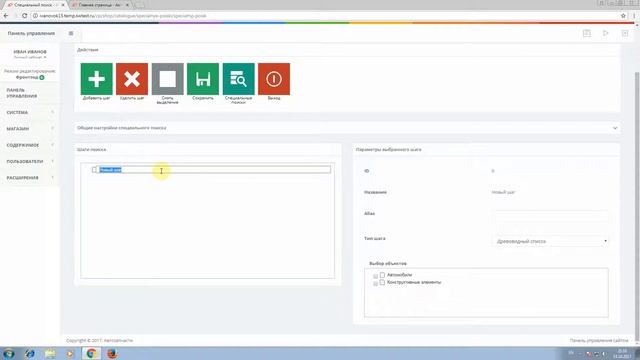640x360 pixels.
Task: Open Панель управления sidebar menu item
Action: [29, 93]
